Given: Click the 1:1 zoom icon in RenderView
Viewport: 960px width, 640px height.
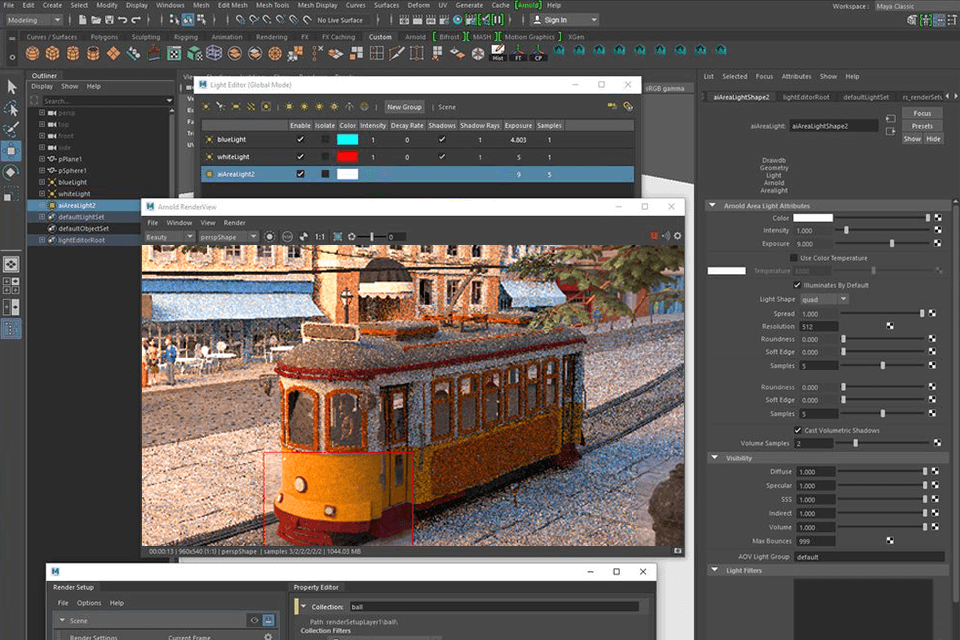Looking at the screenshot, I should tap(319, 236).
